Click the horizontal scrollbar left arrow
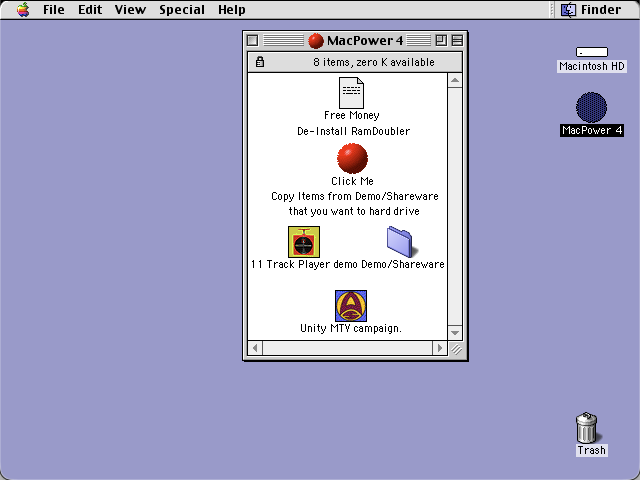Screen dimensions: 640x480 [255, 348]
